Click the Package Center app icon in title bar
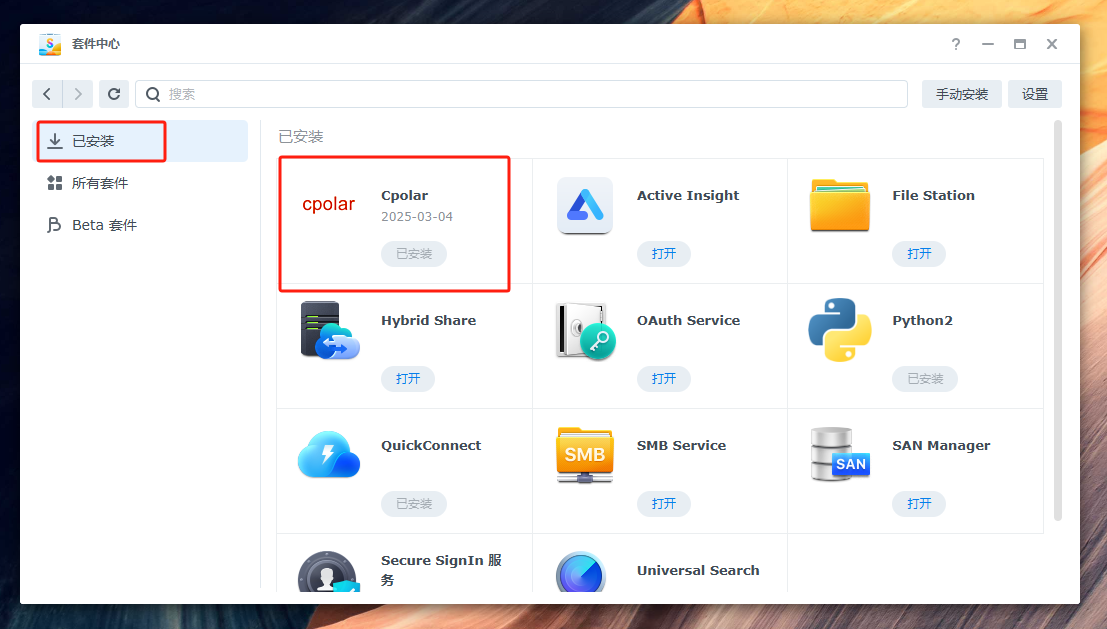 (x=49, y=44)
